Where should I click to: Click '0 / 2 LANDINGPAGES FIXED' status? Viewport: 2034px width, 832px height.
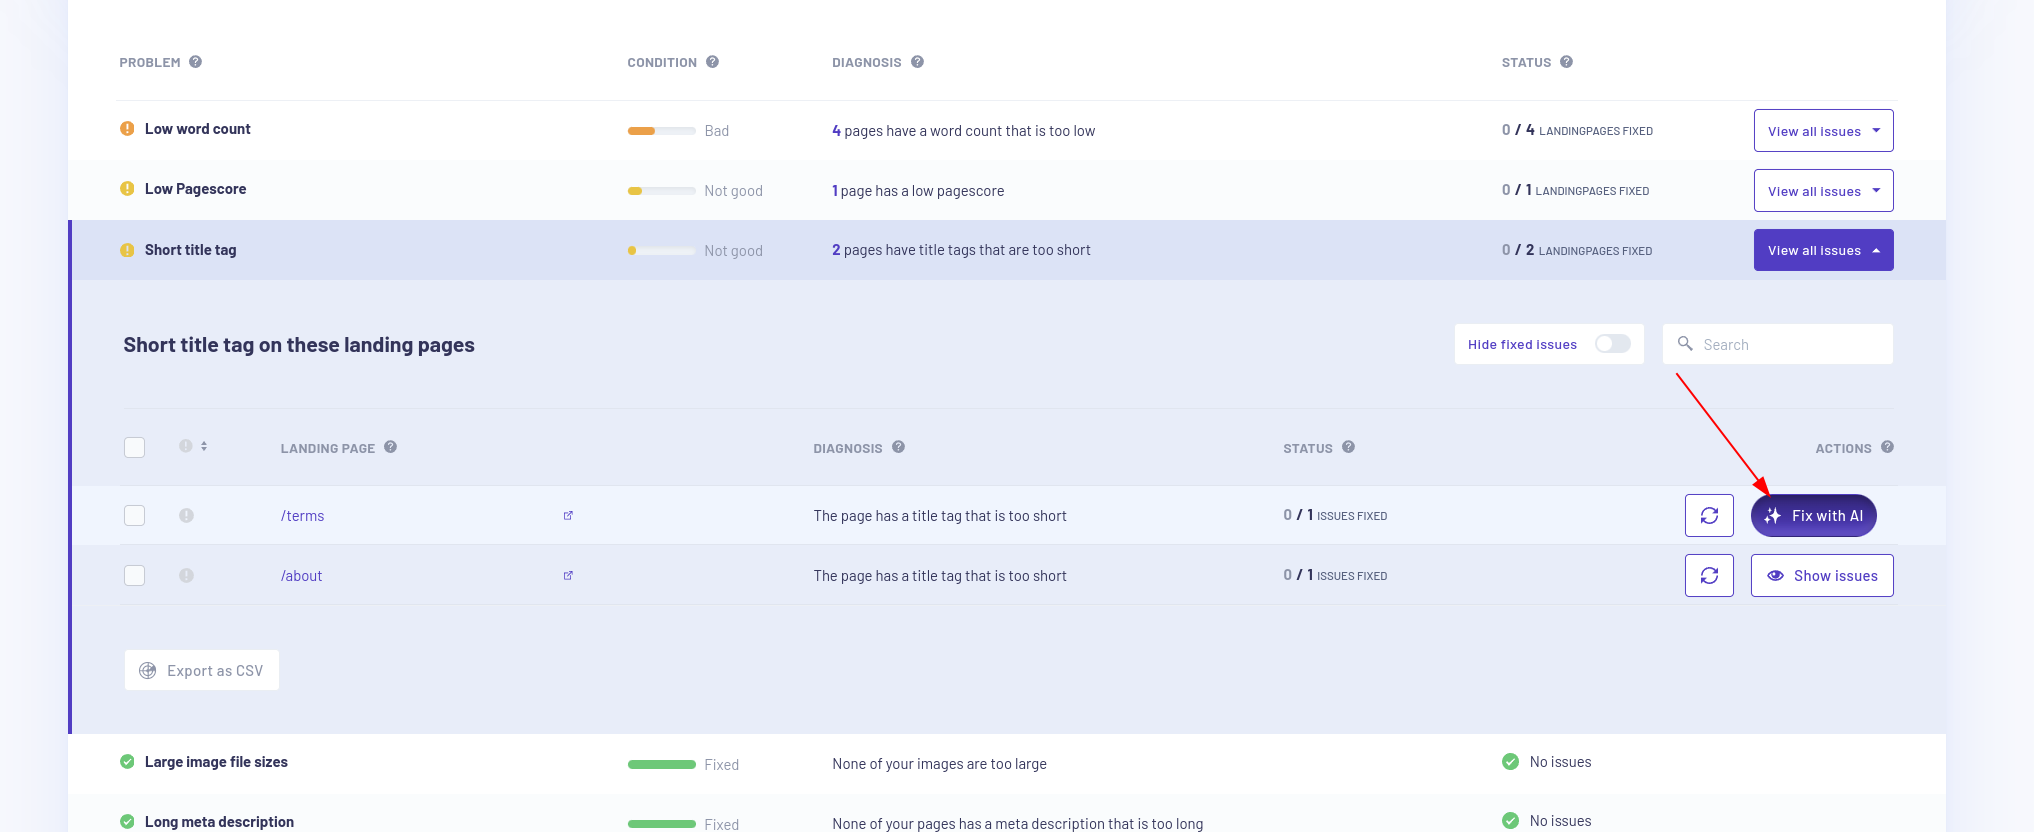tap(1577, 250)
